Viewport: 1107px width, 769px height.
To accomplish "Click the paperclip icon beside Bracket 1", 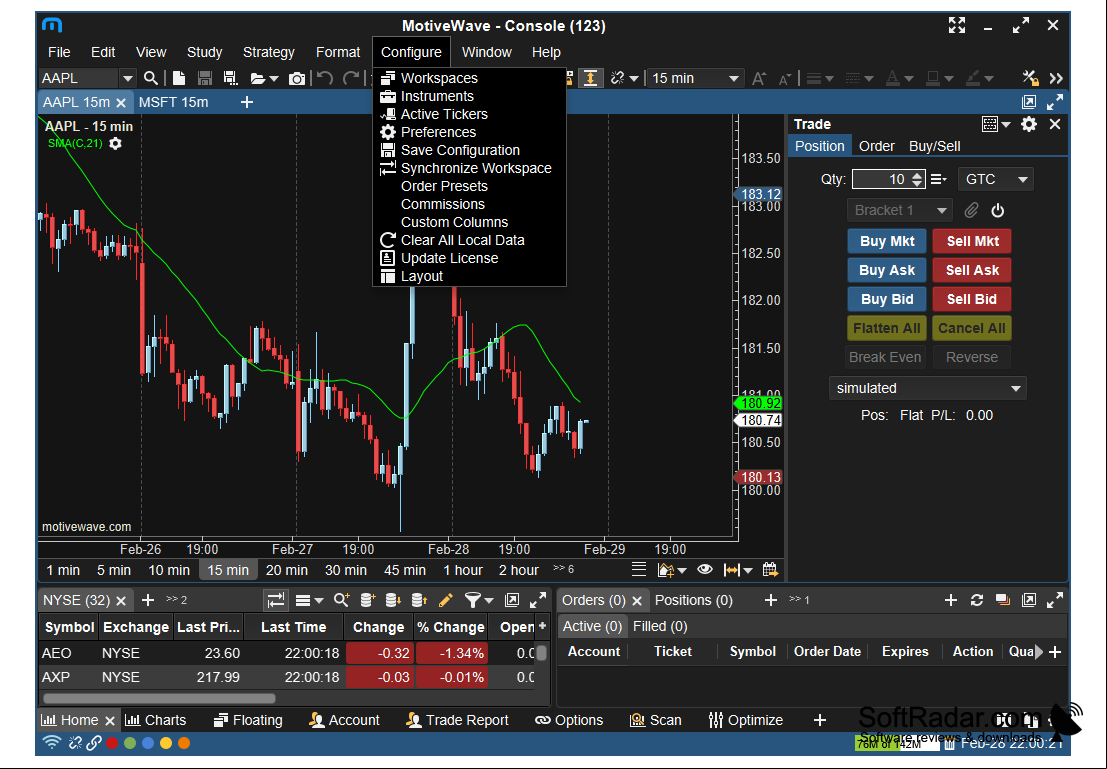I will tap(971, 210).
